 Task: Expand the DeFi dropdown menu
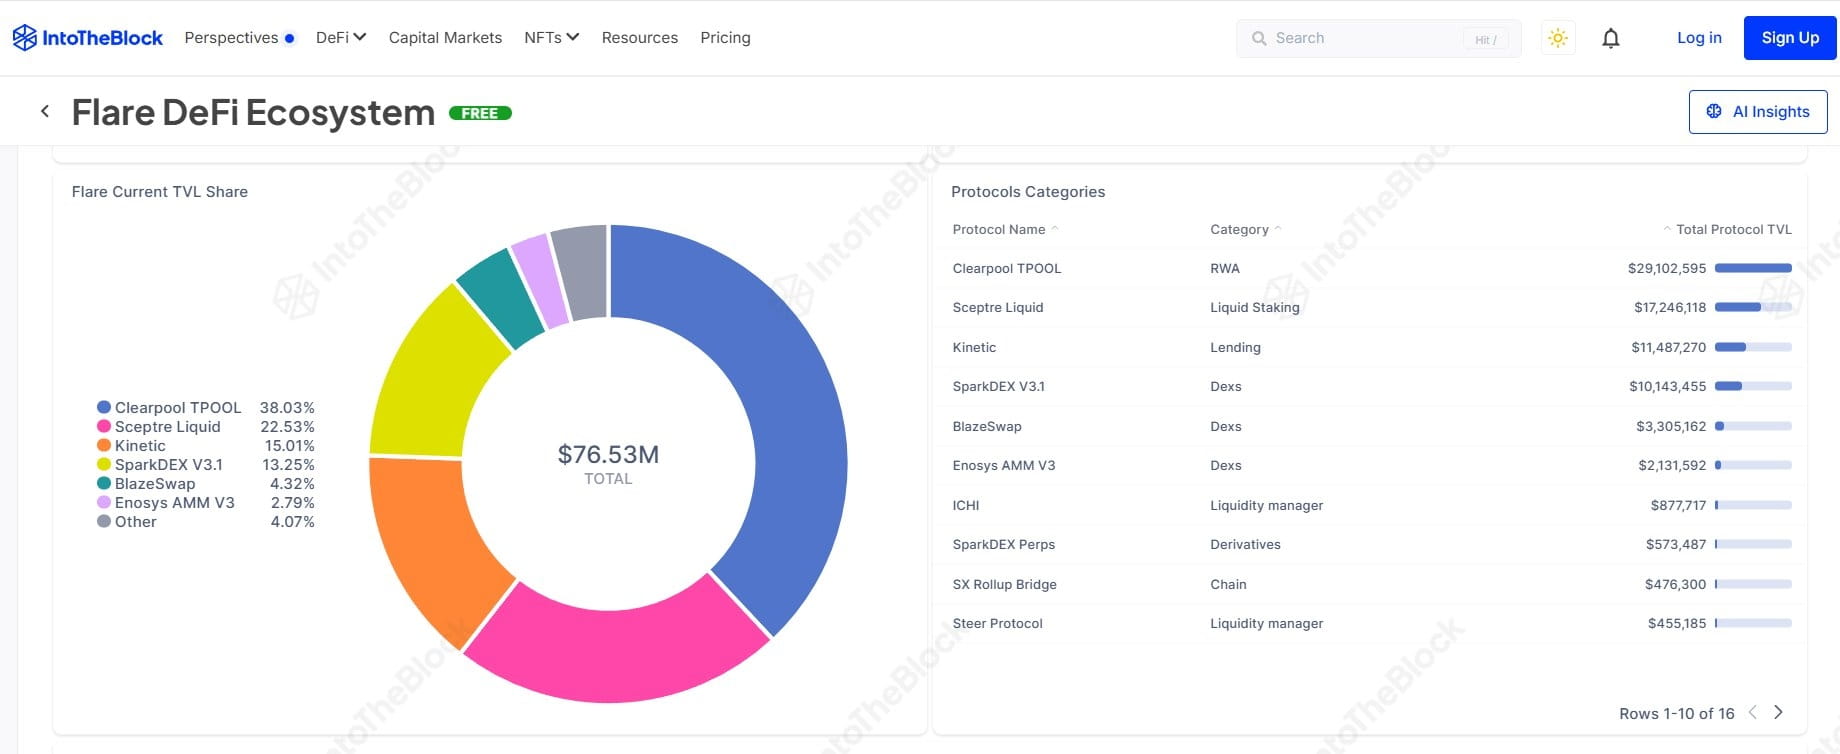340,38
